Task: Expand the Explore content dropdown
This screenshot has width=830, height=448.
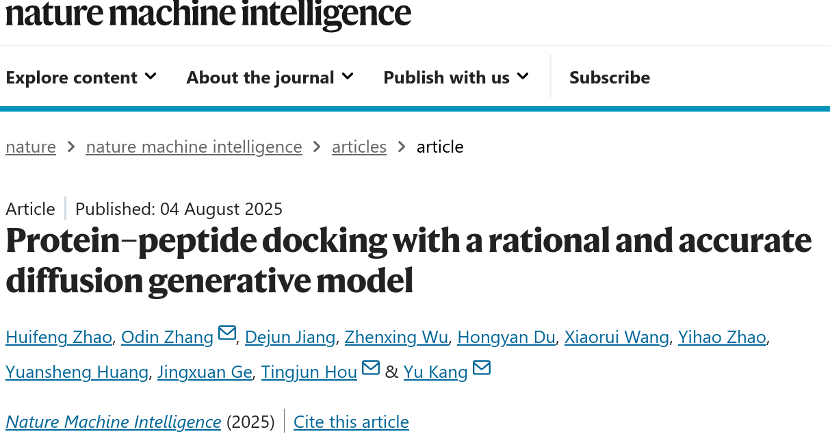Action: pyautogui.click(x=81, y=77)
